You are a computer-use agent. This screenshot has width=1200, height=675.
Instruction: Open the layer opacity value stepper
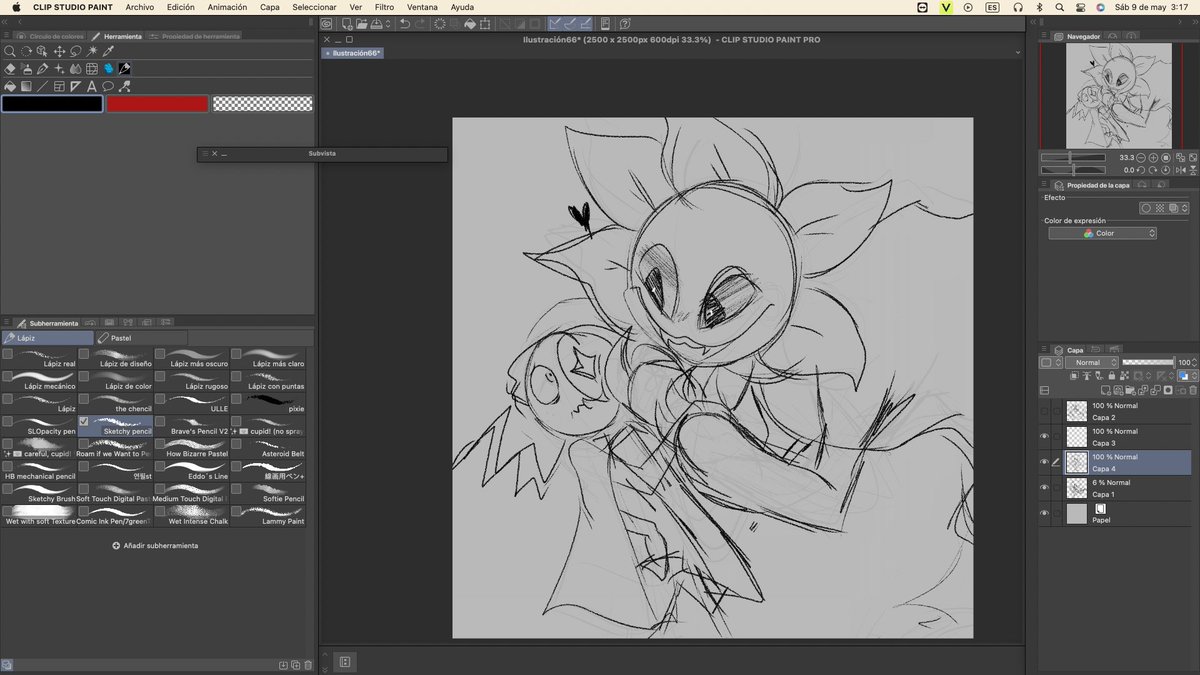pyautogui.click(x=1195, y=363)
